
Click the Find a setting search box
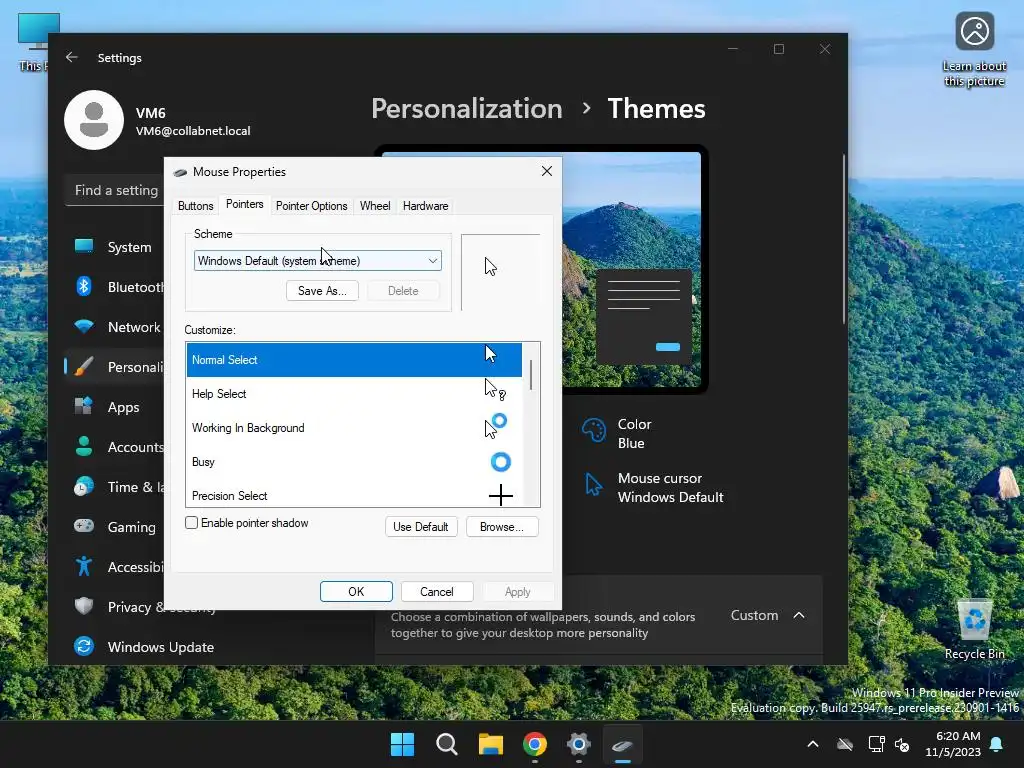(x=115, y=190)
